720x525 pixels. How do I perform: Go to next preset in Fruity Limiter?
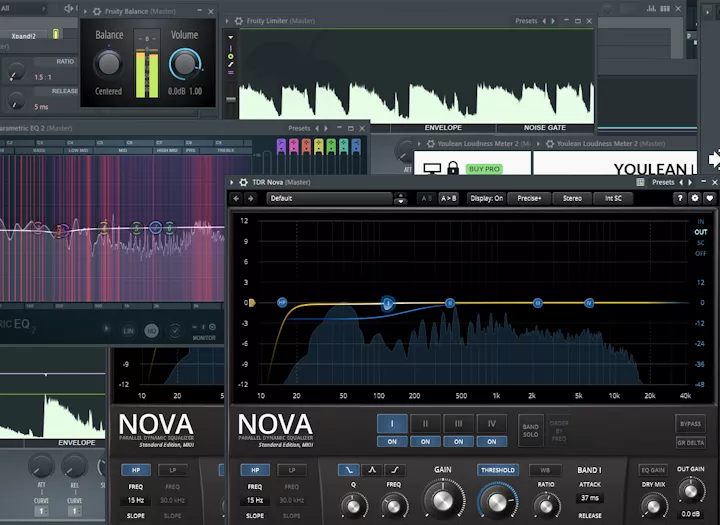553,21
